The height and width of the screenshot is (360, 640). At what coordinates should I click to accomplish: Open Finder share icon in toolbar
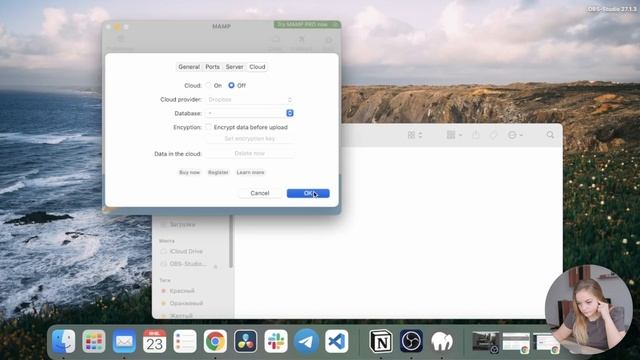click(476, 135)
